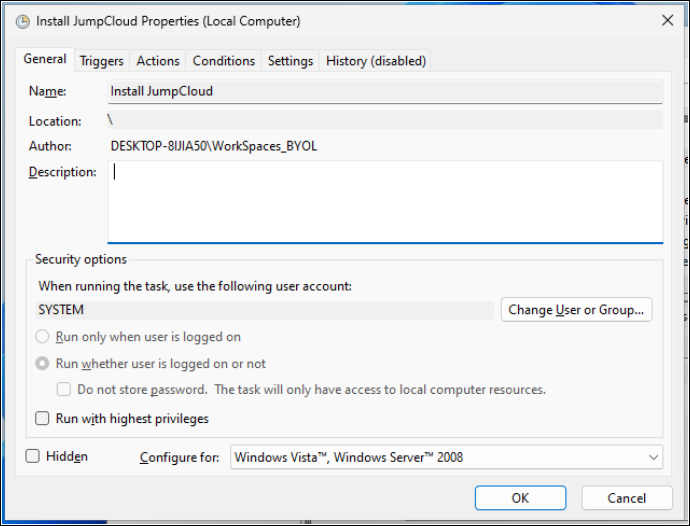The height and width of the screenshot is (526, 690).
Task: Enable Run with highest privileges
Action: pos(42,419)
